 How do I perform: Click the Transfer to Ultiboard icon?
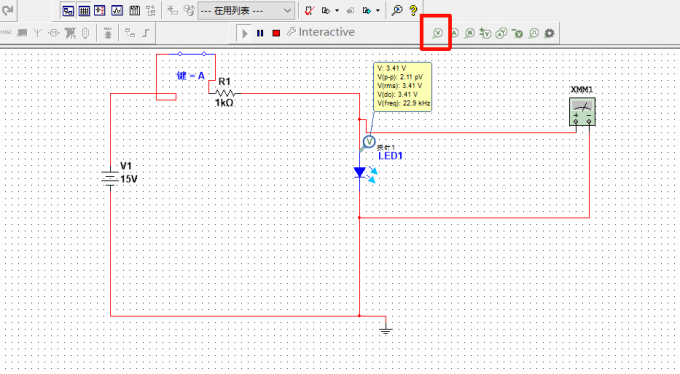click(x=326, y=10)
